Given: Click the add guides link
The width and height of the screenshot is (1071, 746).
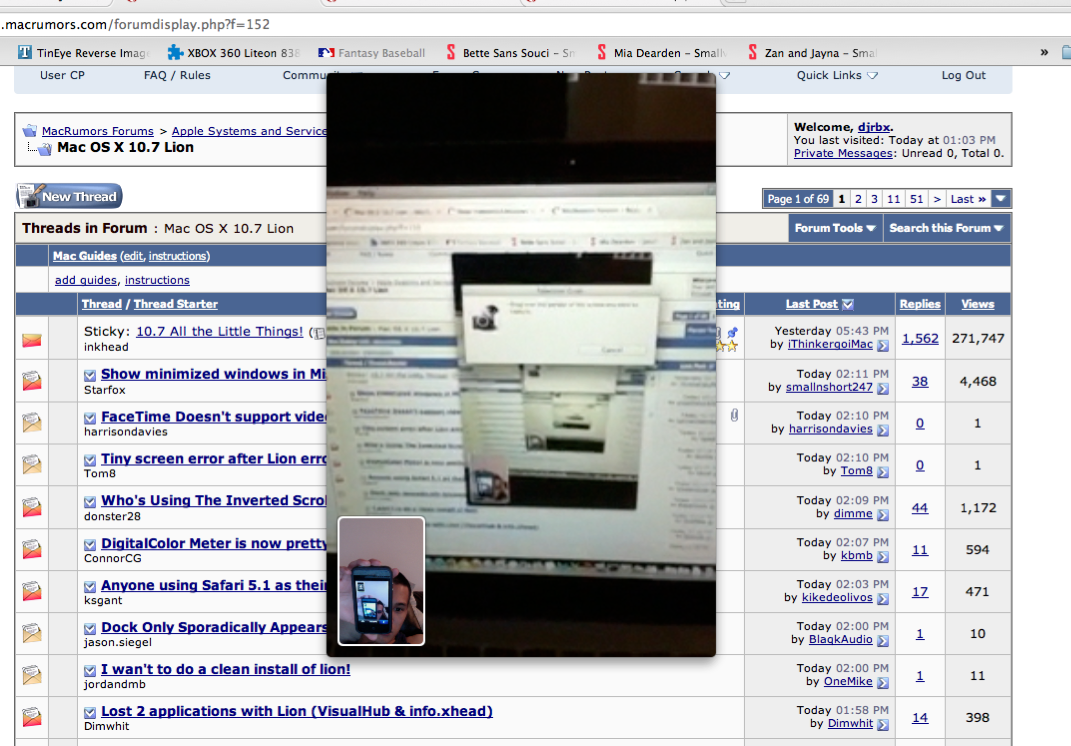Looking at the screenshot, I should click(86, 280).
